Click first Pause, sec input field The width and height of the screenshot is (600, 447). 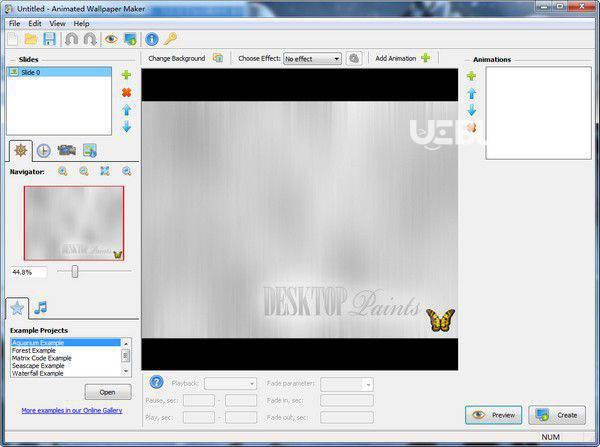199,401
